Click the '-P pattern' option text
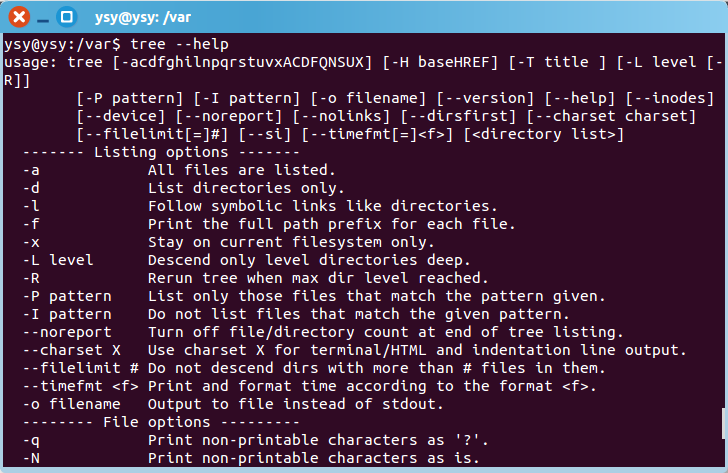The height and width of the screenshot is (473, 728). 66,296
